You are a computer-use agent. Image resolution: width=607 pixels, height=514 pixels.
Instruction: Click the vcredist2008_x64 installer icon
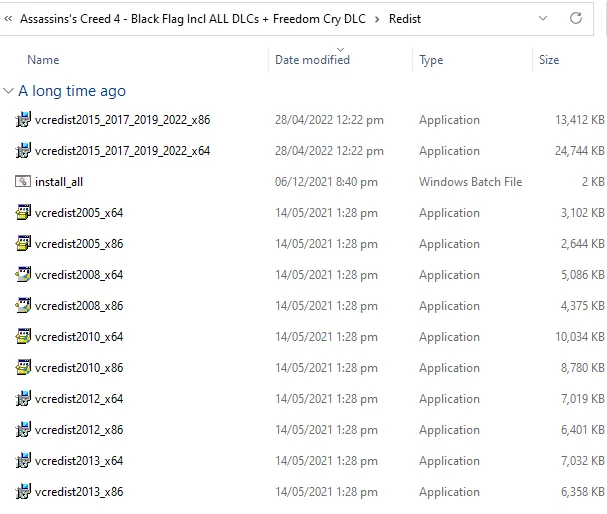(x=23, y=274)
